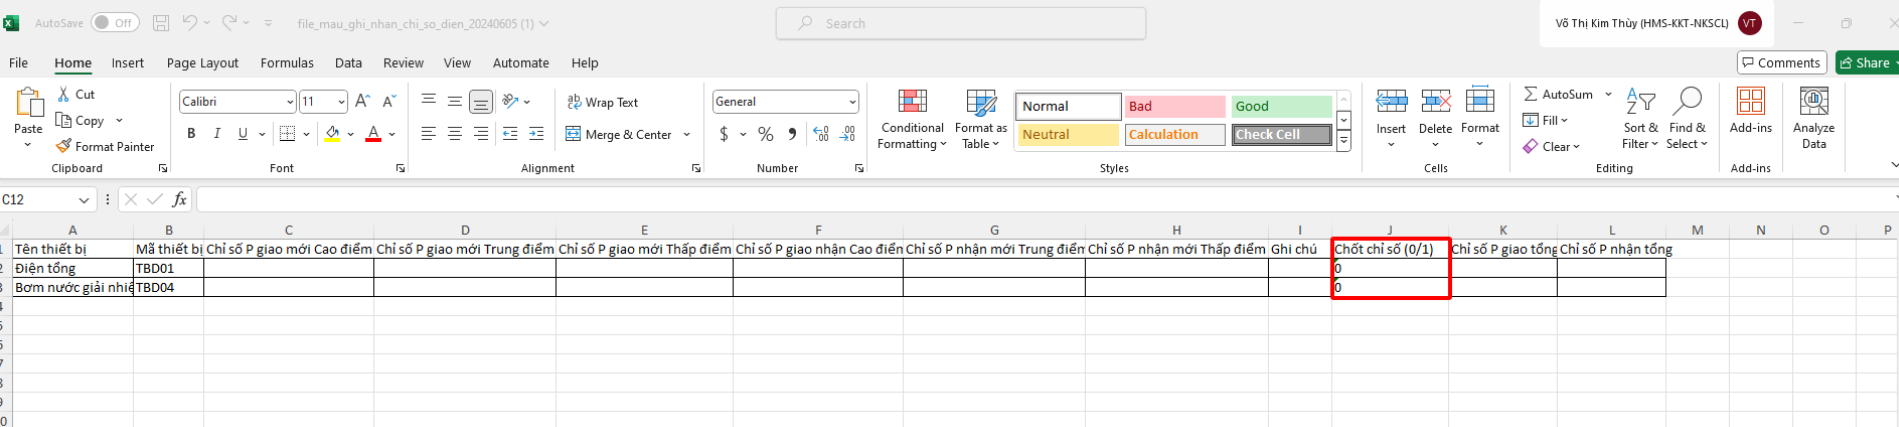Viewport: 1899px width, 427px height.
Task: Click the Merge & Center icon
Action: coord(573,134)
